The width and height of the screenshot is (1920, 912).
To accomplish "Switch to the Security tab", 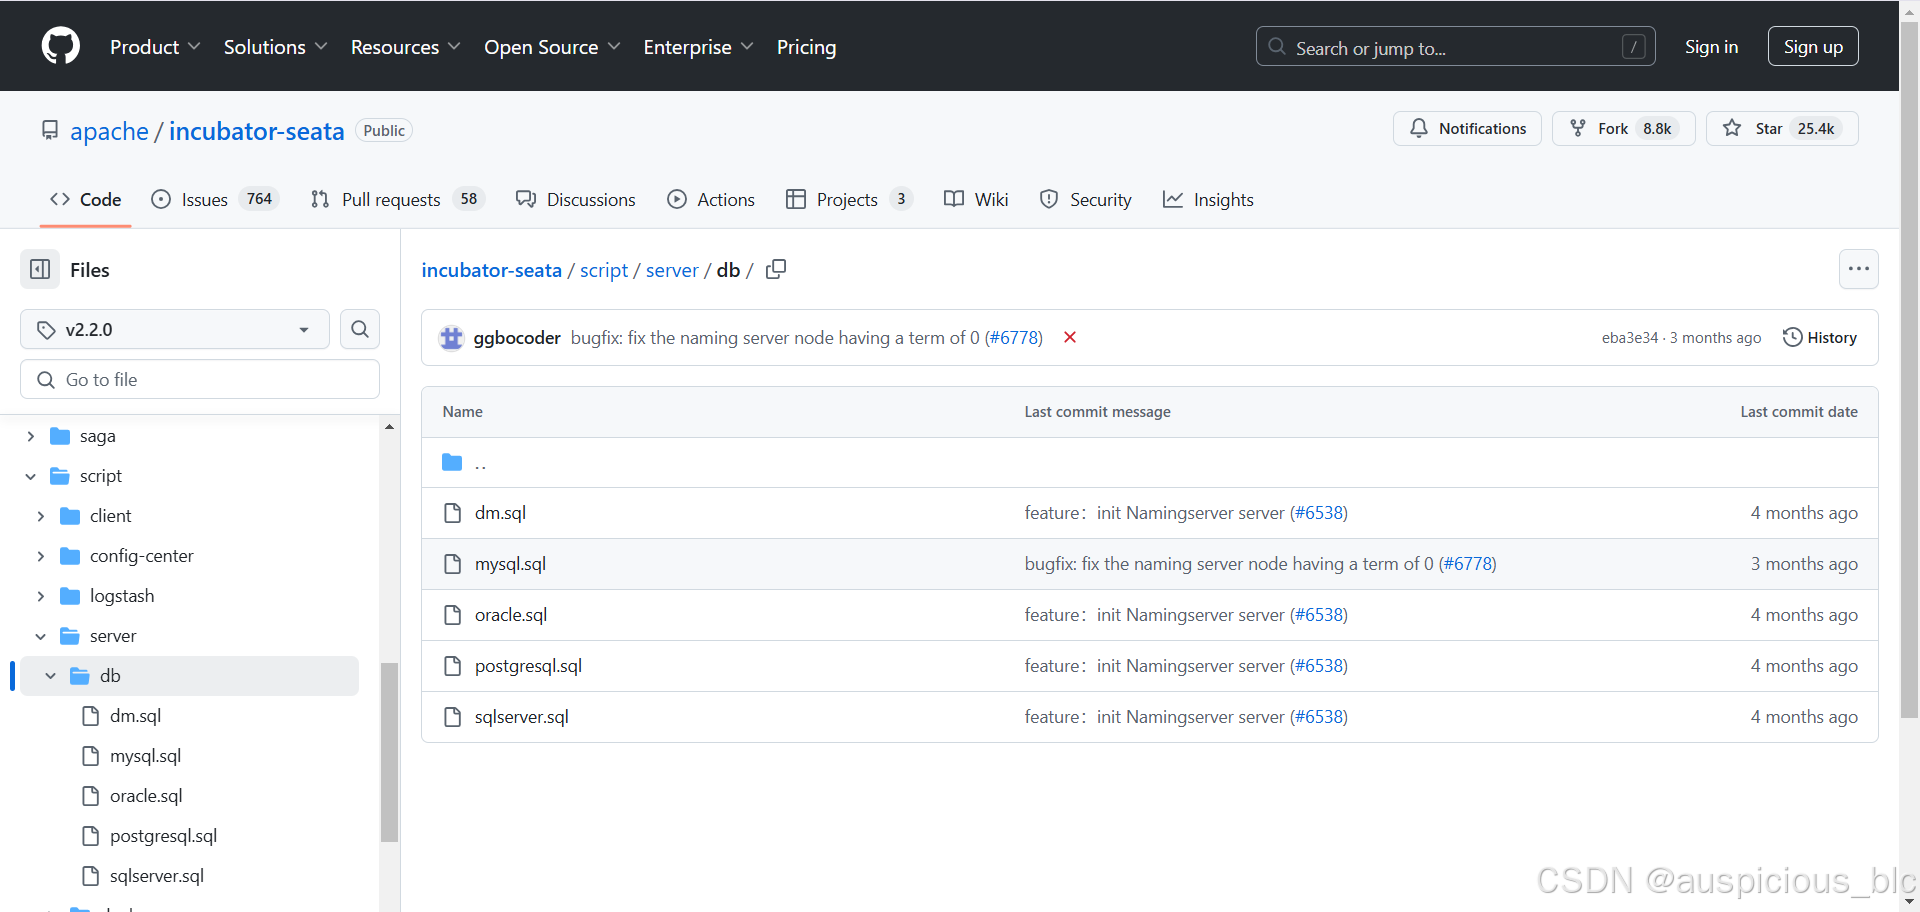I will click(1085, 199).
